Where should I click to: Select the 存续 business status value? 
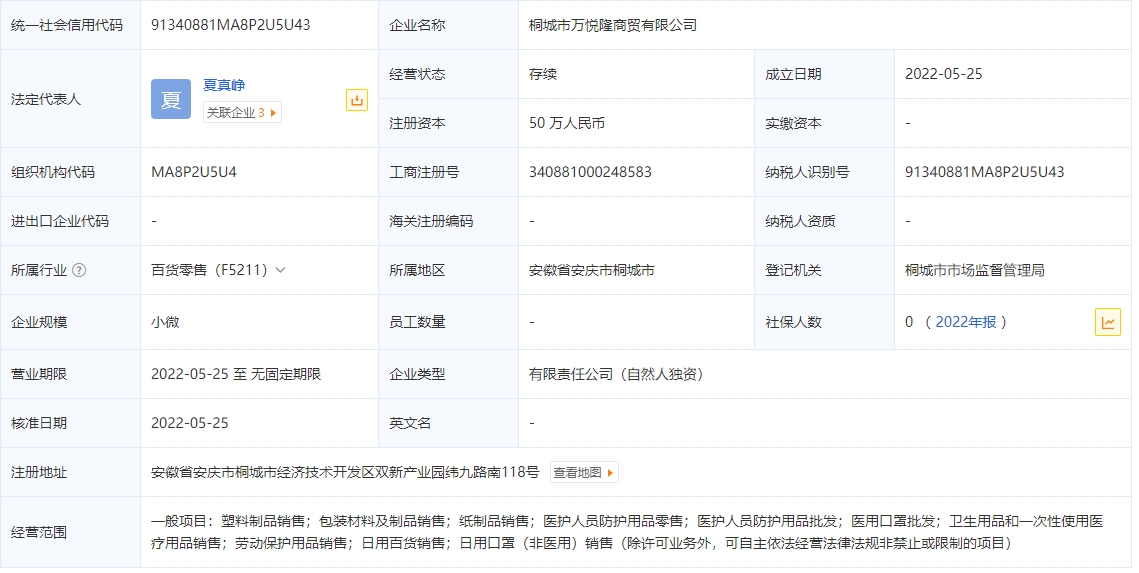pyautogui.click(x=543, y=74)
